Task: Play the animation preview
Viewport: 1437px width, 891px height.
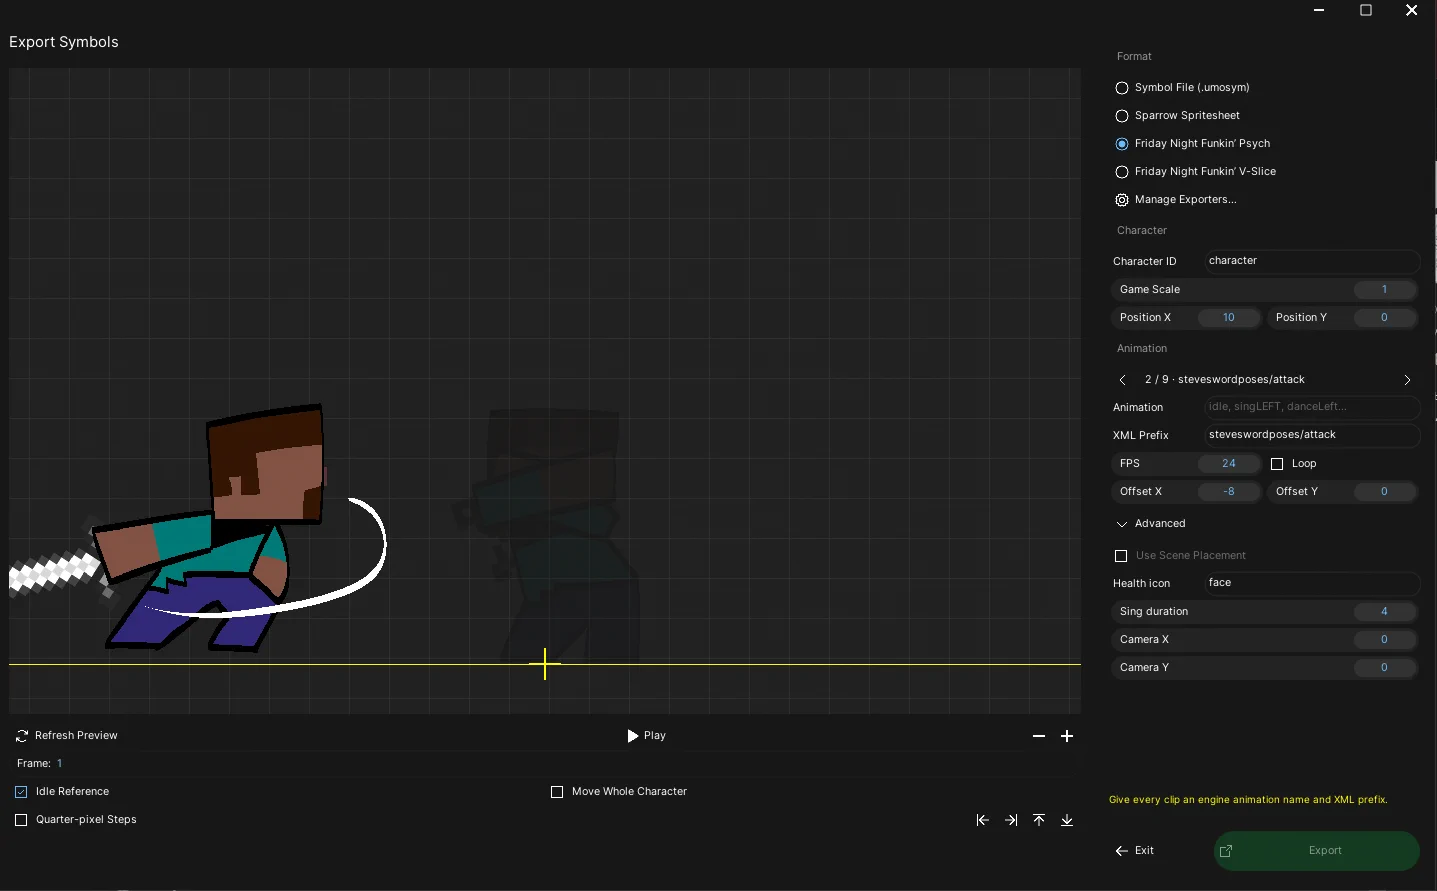Action: (x=646, y=736)
